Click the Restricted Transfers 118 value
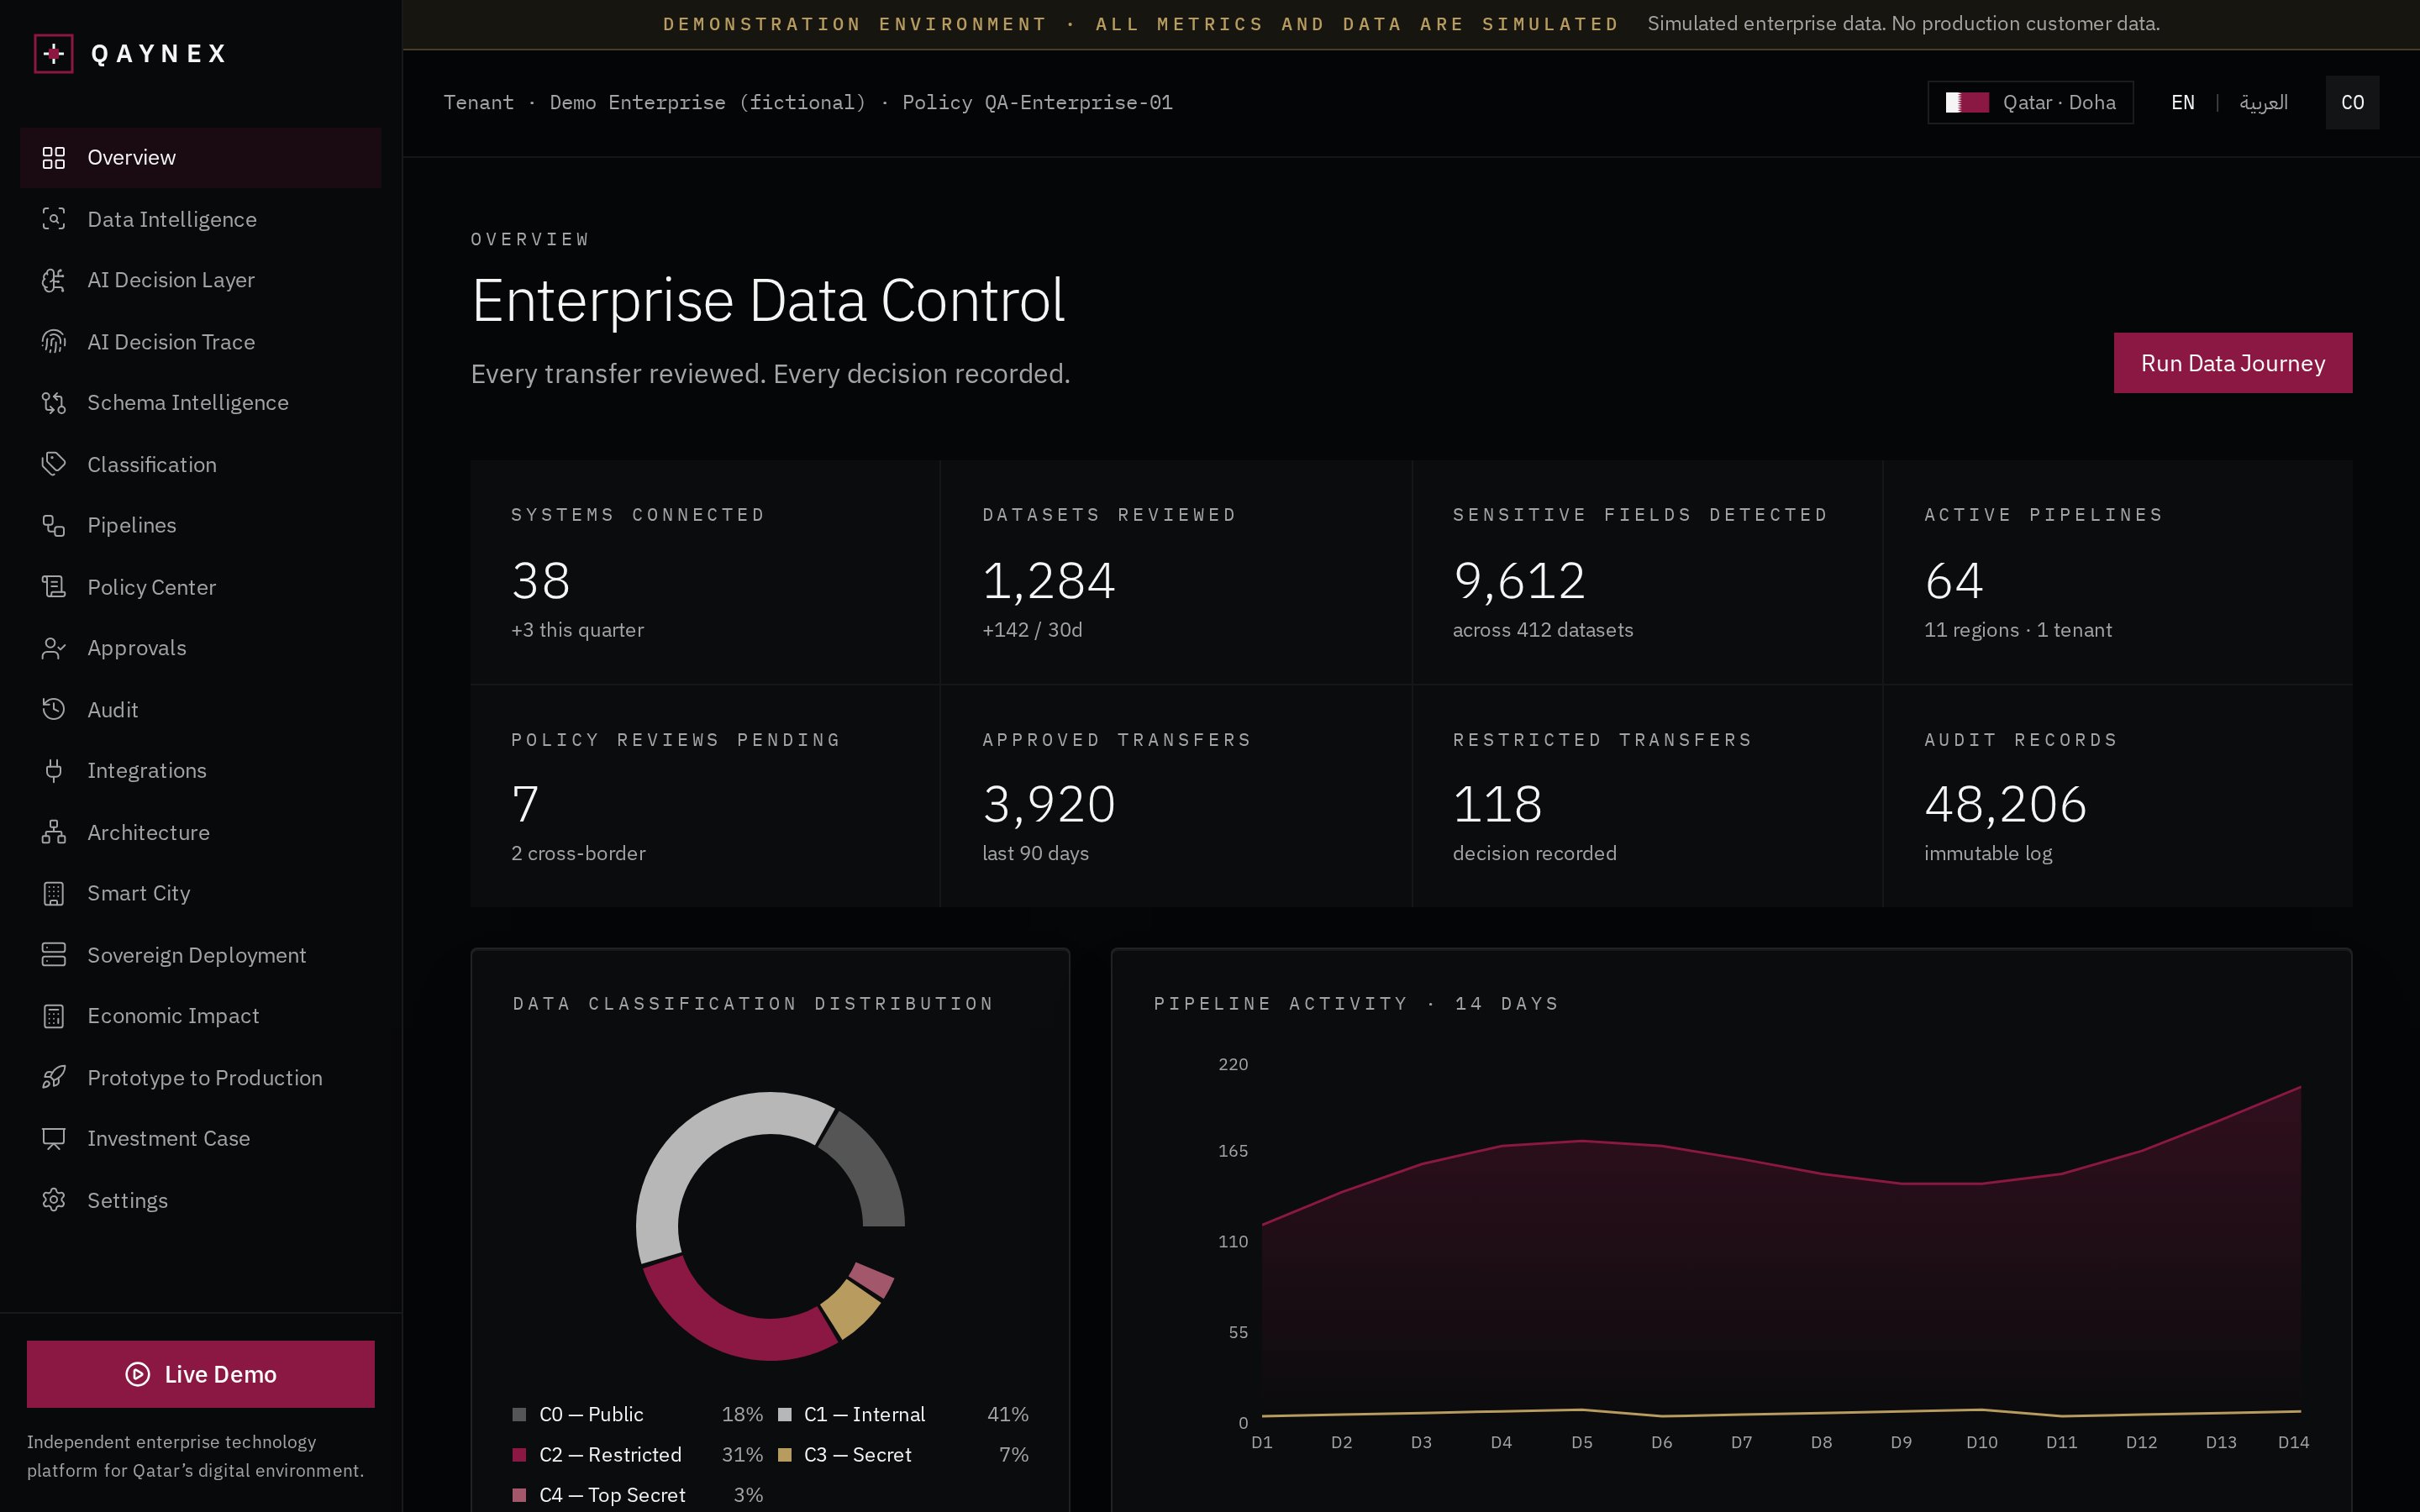The height and width of the screenshot is (1512, 2420). coord(1497,804)
